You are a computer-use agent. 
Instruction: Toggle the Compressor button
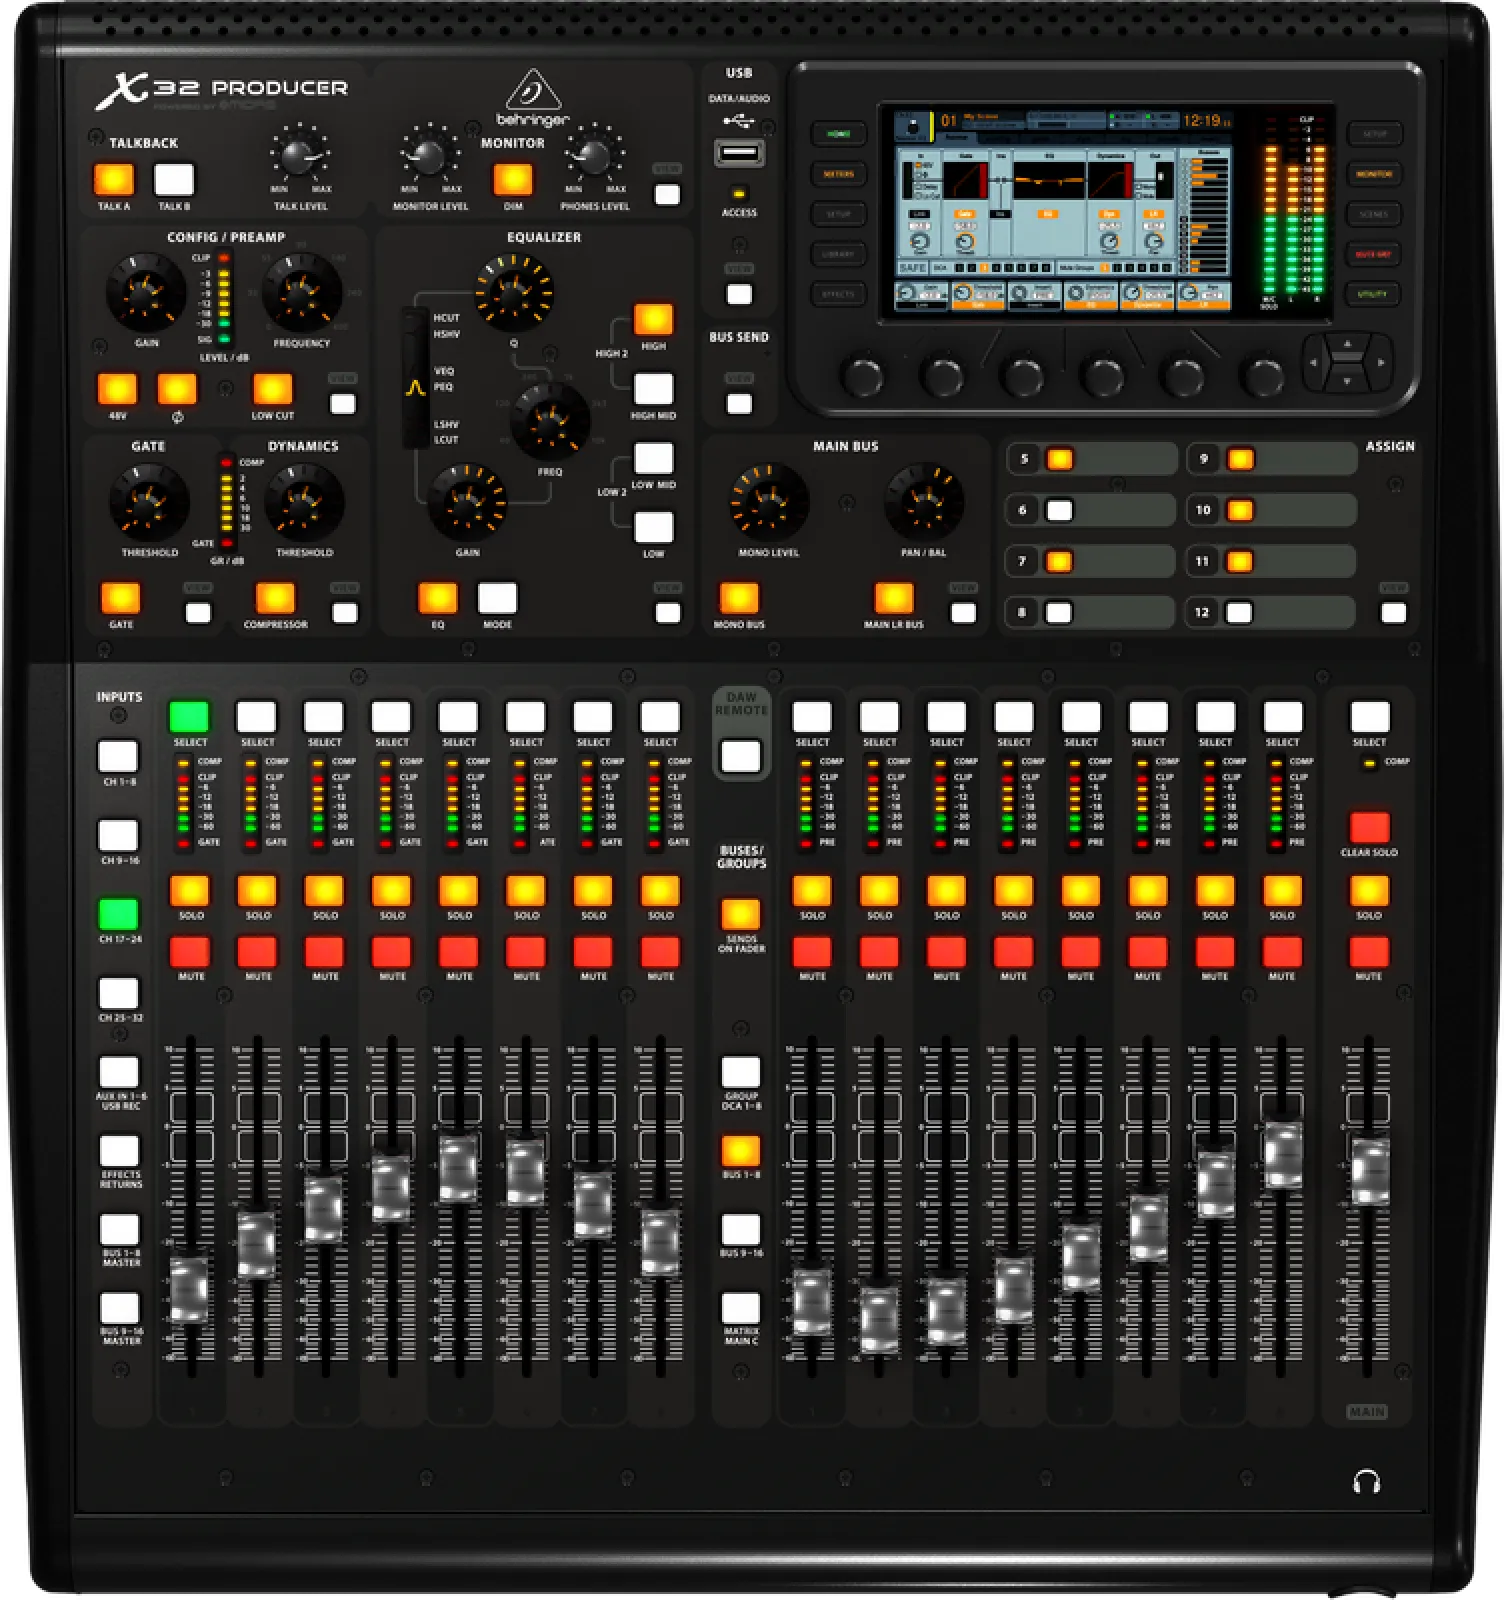[x=275, y=598]
